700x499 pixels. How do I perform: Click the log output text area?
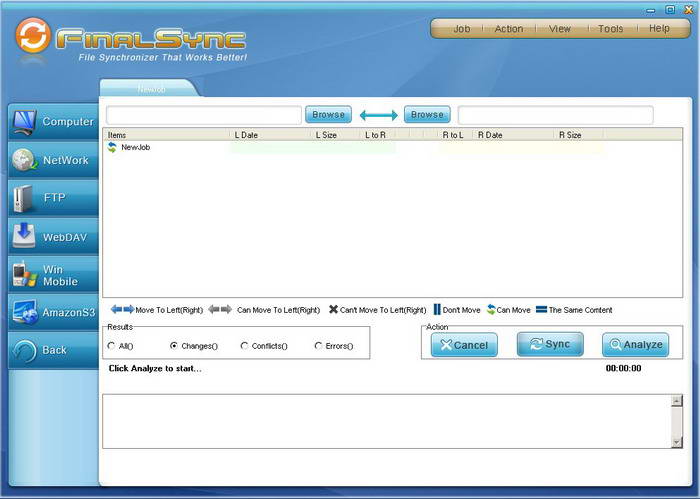click(387, 421)
